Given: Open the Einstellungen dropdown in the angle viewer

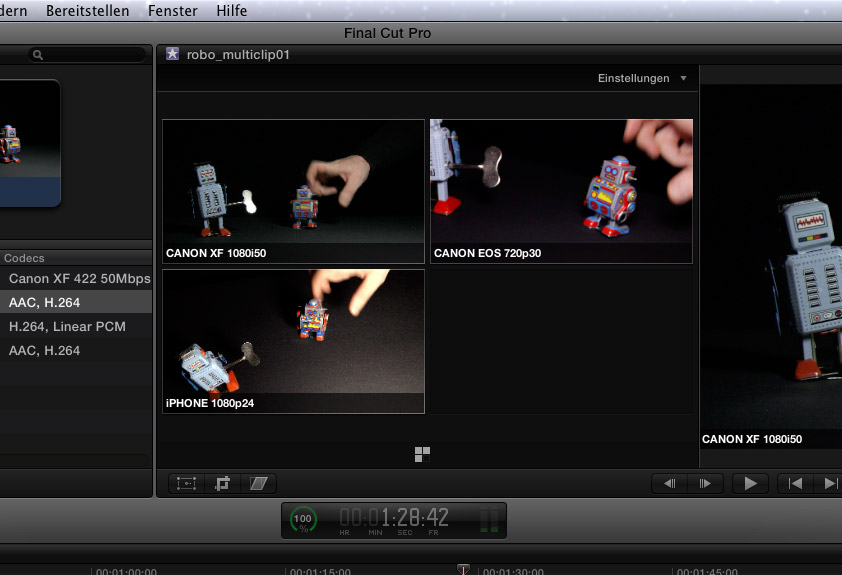Looking at the screenshot, I should (x=642, y=78).
